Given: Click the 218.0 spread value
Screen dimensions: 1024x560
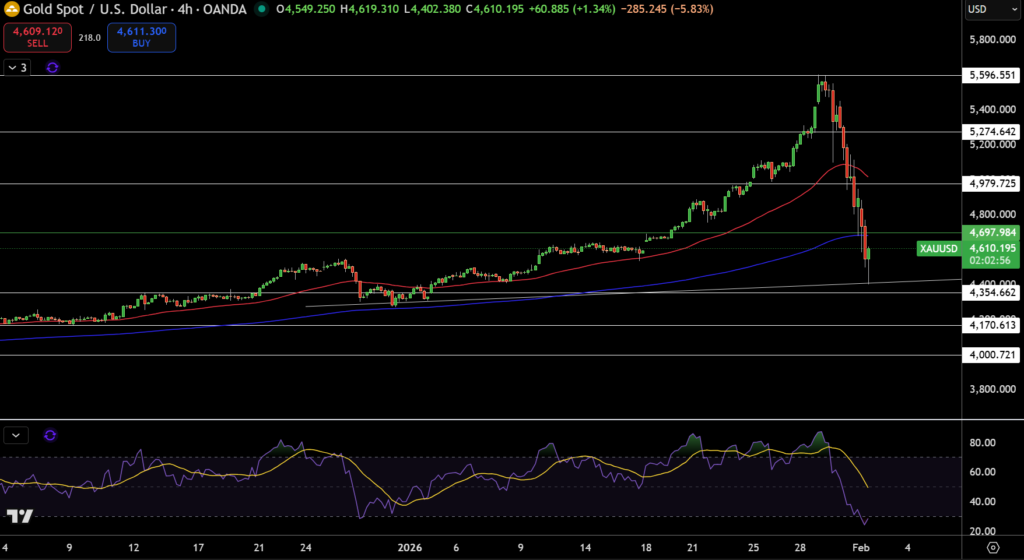Looking at the screenshot, I should 90,38.
